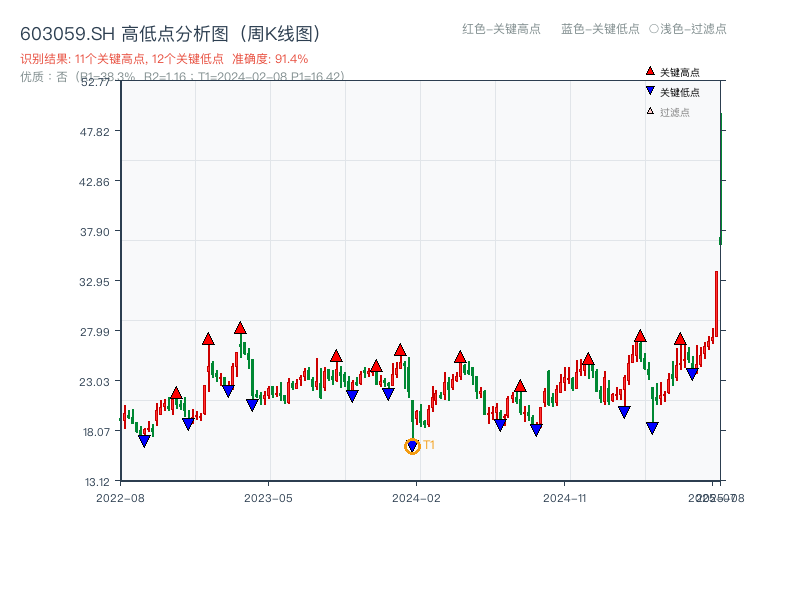The height and width of the screenshot is (600, 800).
Task: Click the 603059.SH 高低点分析图 chart title
Action: (171, 34)
